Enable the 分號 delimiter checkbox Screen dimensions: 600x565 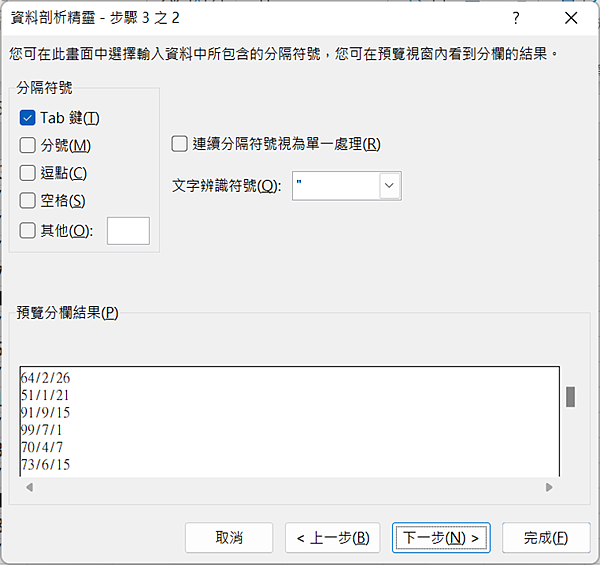click(28, 145)
